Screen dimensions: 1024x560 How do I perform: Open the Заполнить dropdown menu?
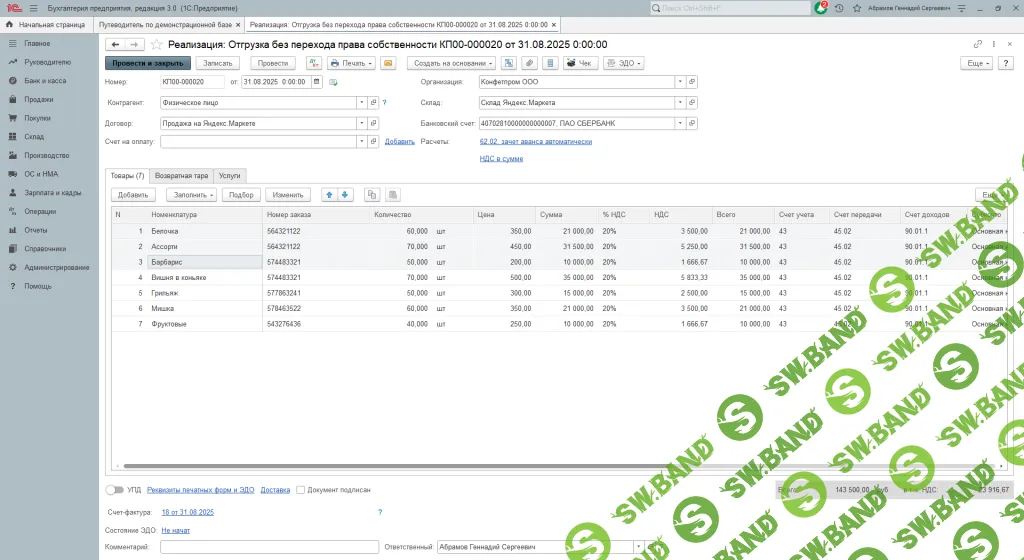coord(190,195)
